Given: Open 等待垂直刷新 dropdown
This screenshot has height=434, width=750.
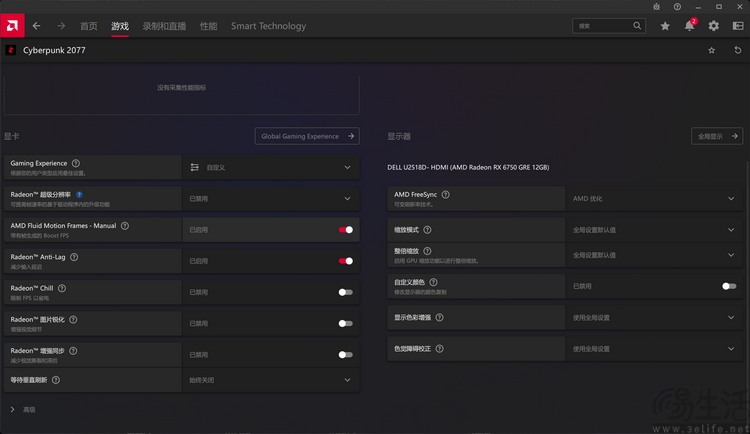Looking at the screenshot, I should [x=271, y=380].
